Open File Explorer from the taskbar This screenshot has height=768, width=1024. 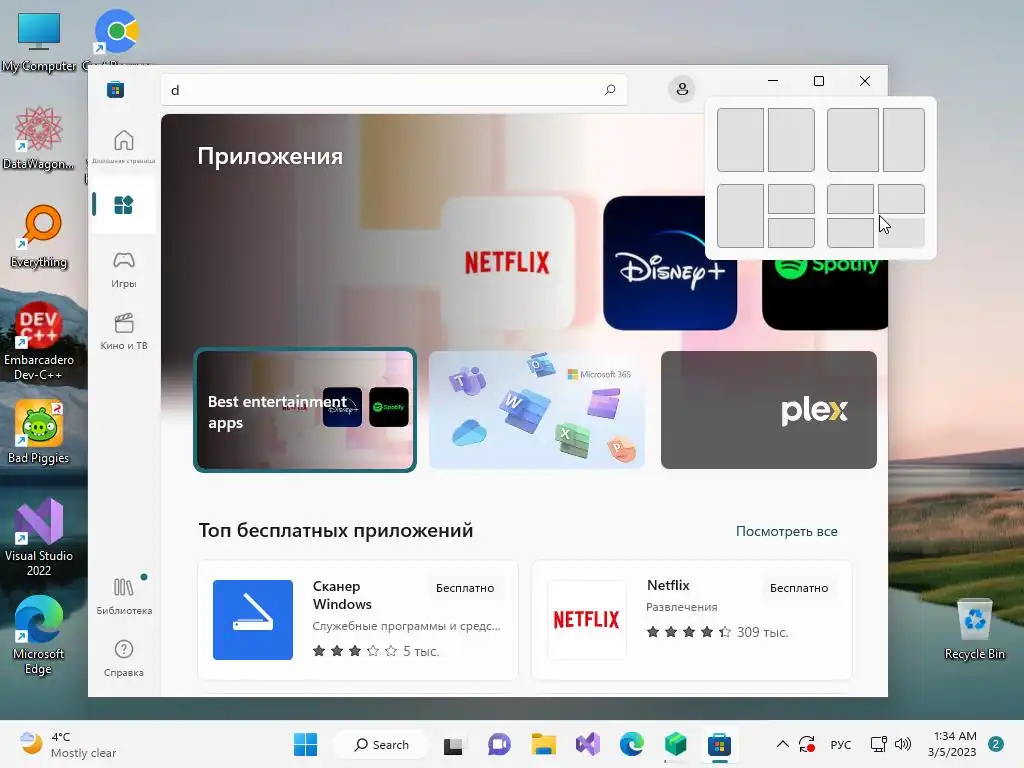[543, 744]
